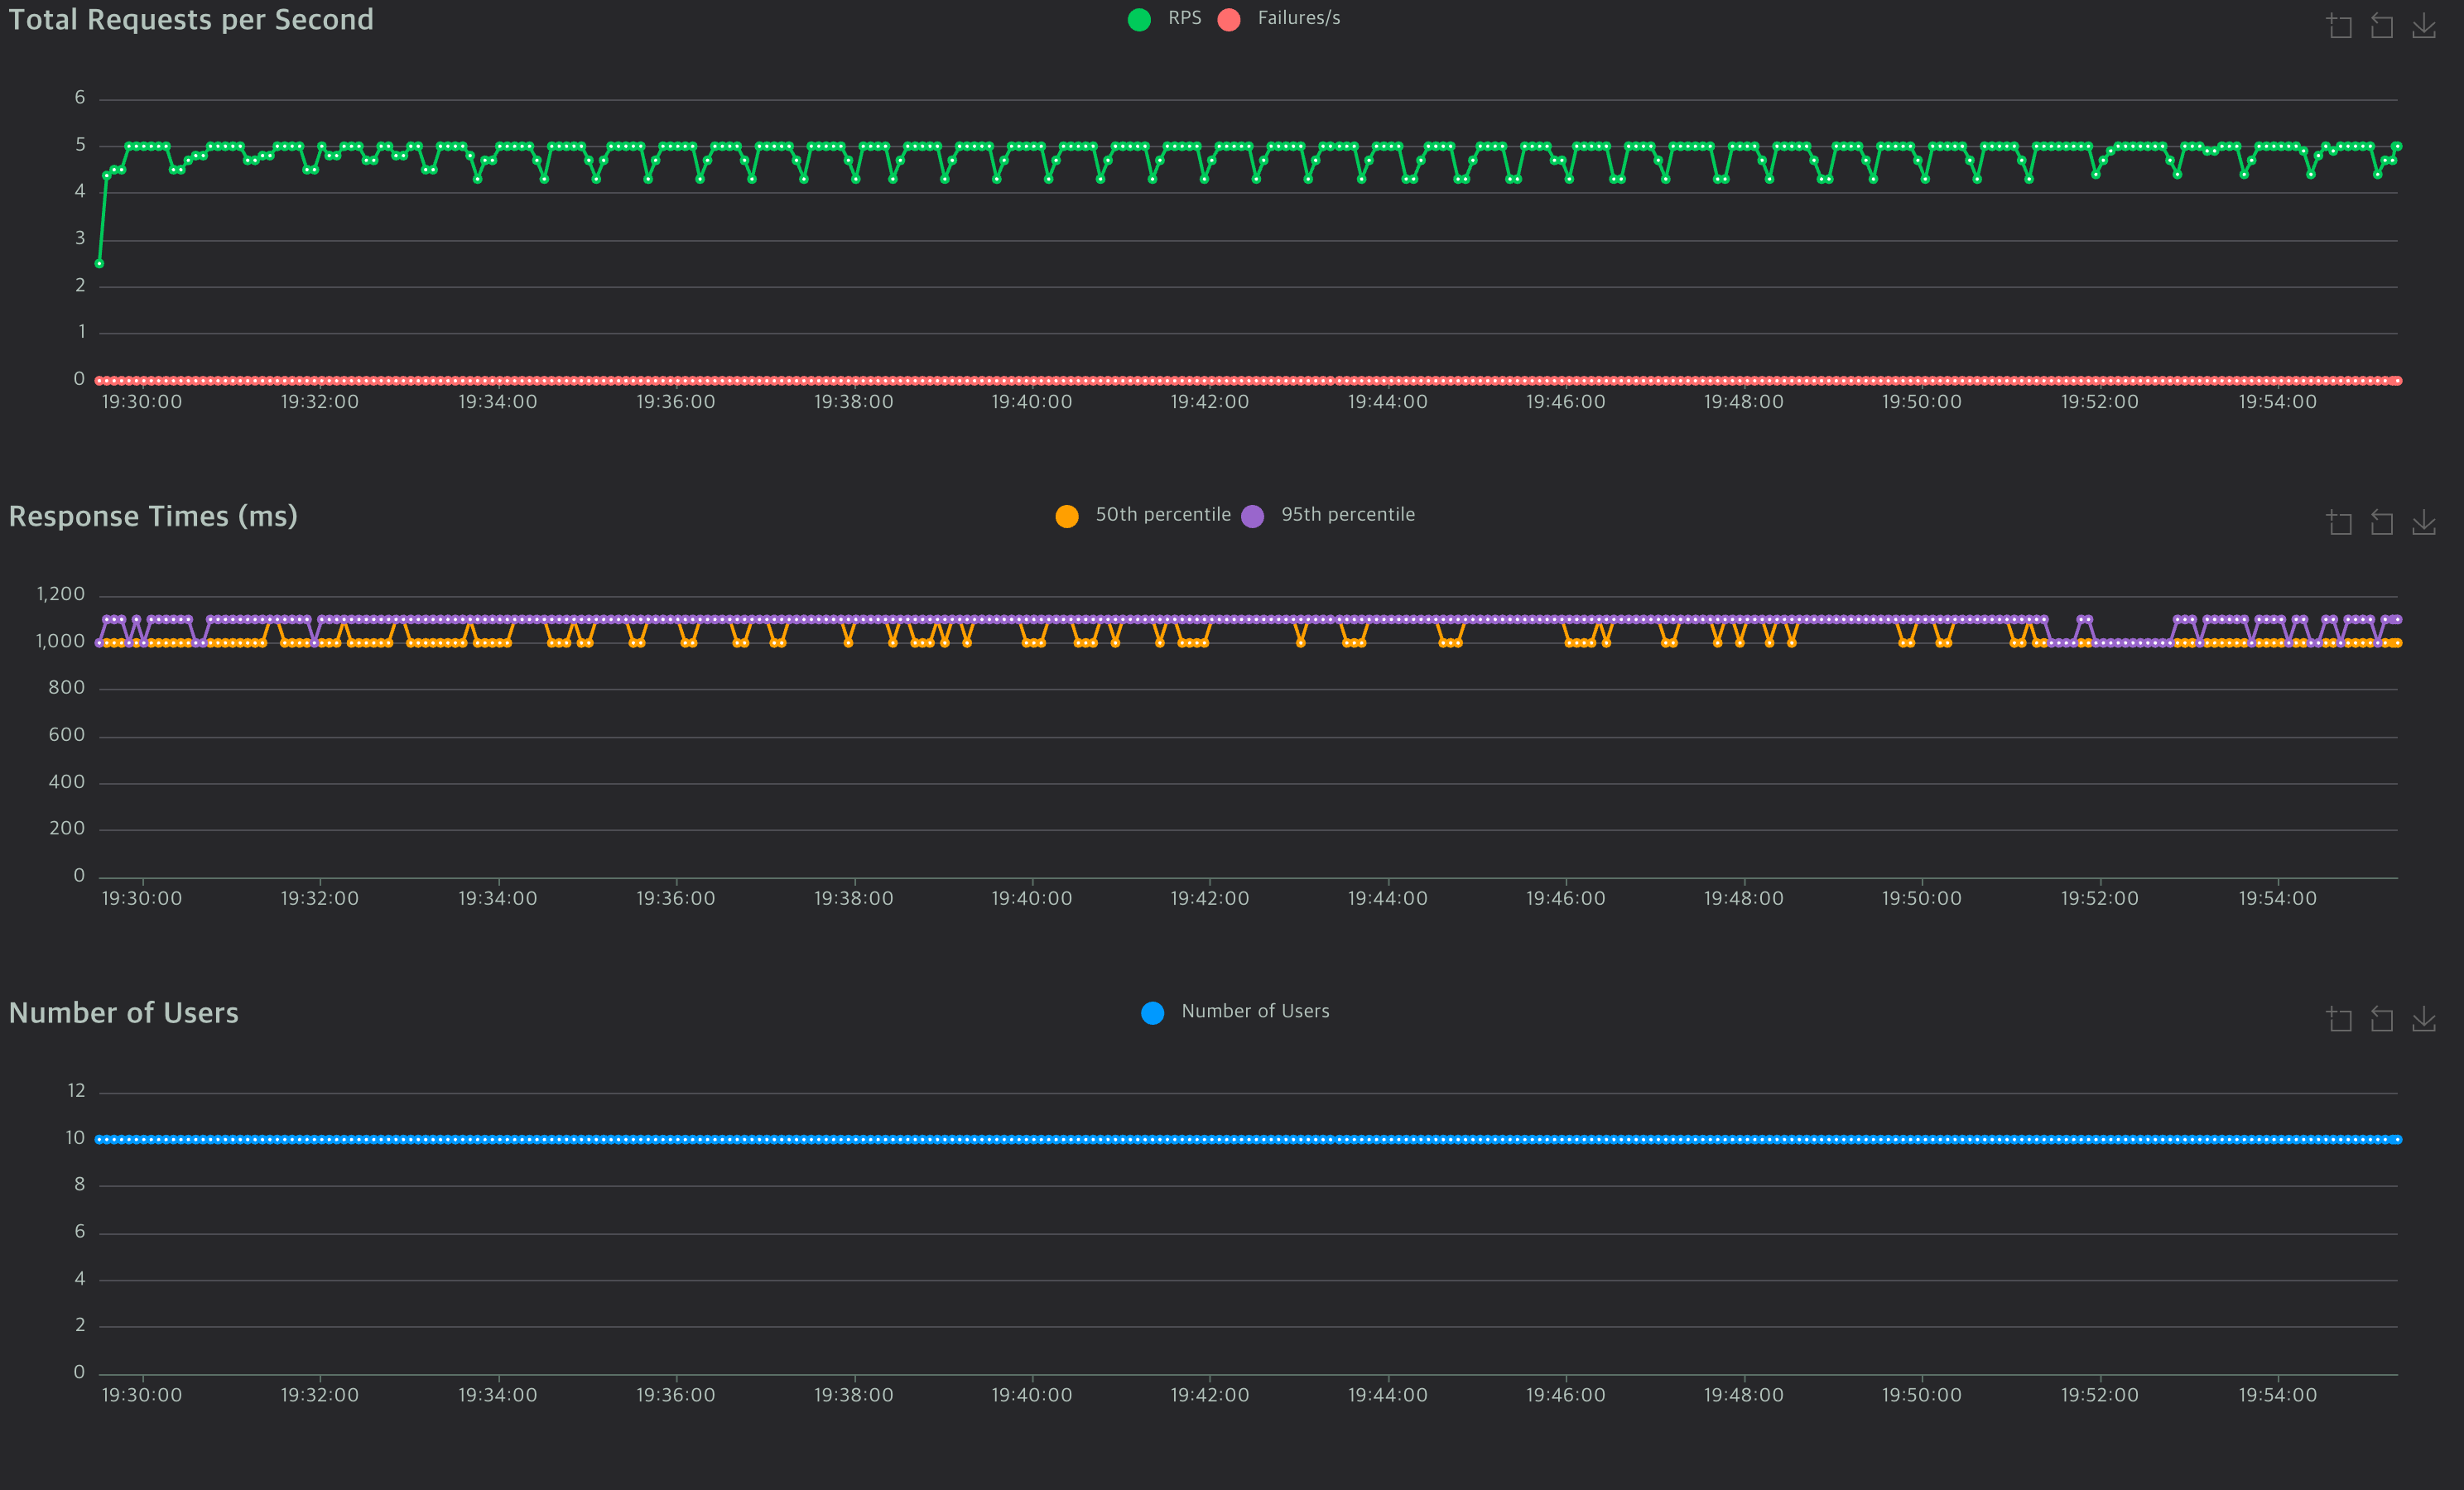The width and height of the screenshot is (2464, 1490).
Task: Download Total Requests per Second chart image
Action: click(x=2424, y=25)
